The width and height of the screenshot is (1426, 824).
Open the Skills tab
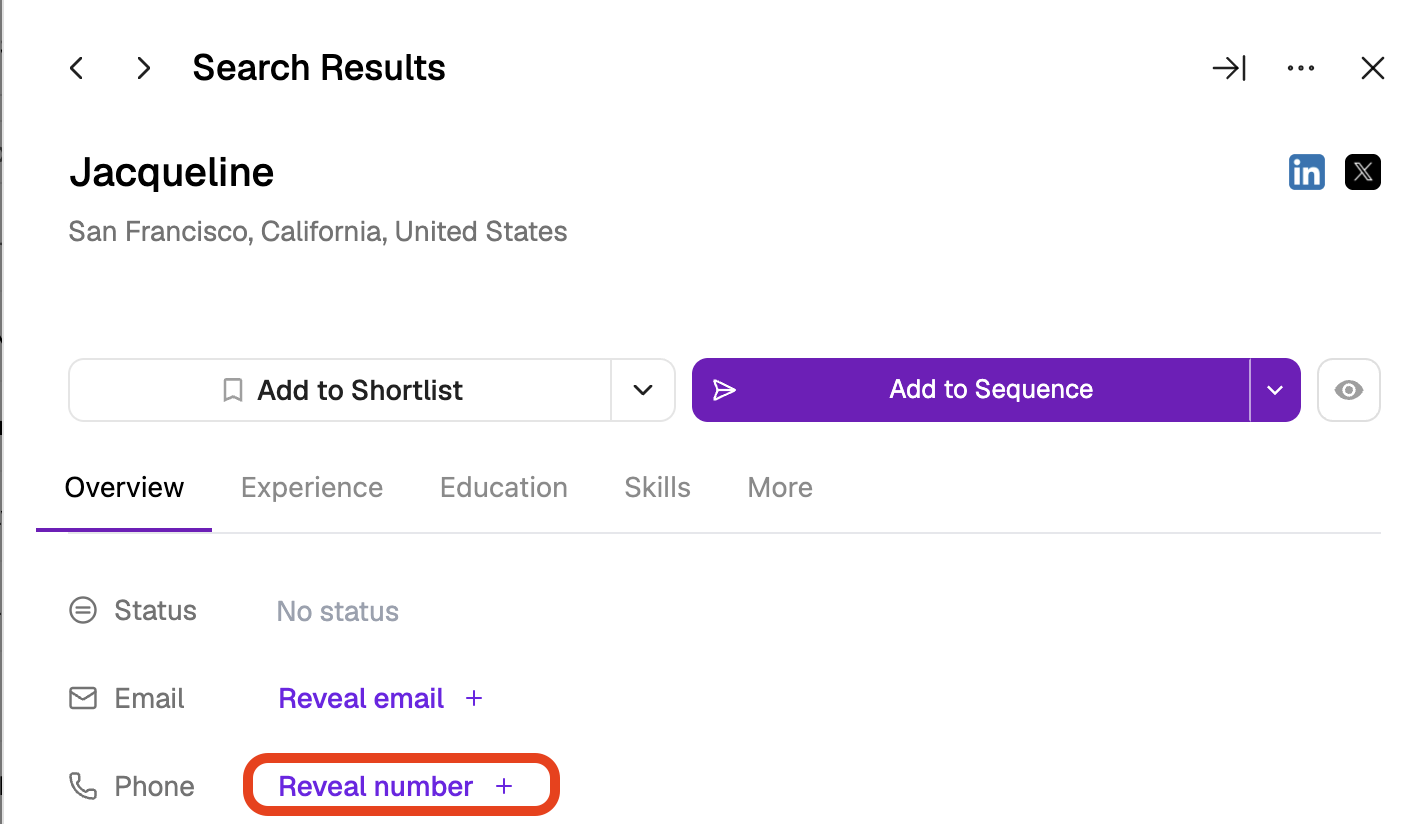pyautogui.click(x=657, y=488)
